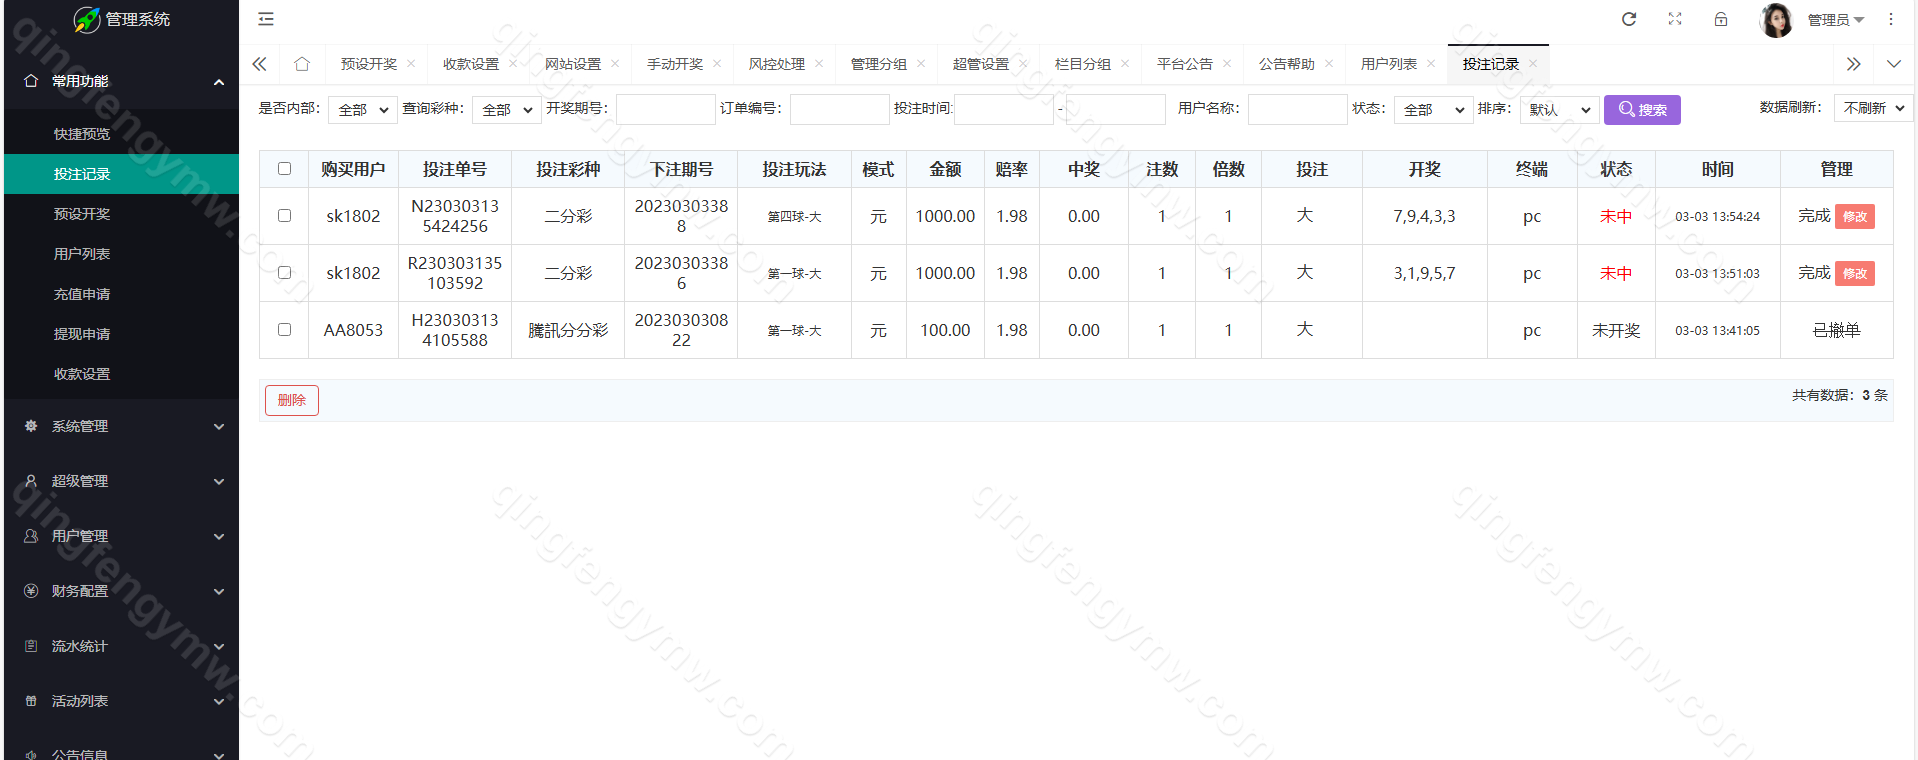
Task: Click the home tab icon
Action: pyautogui.click(x=302, y=64)
